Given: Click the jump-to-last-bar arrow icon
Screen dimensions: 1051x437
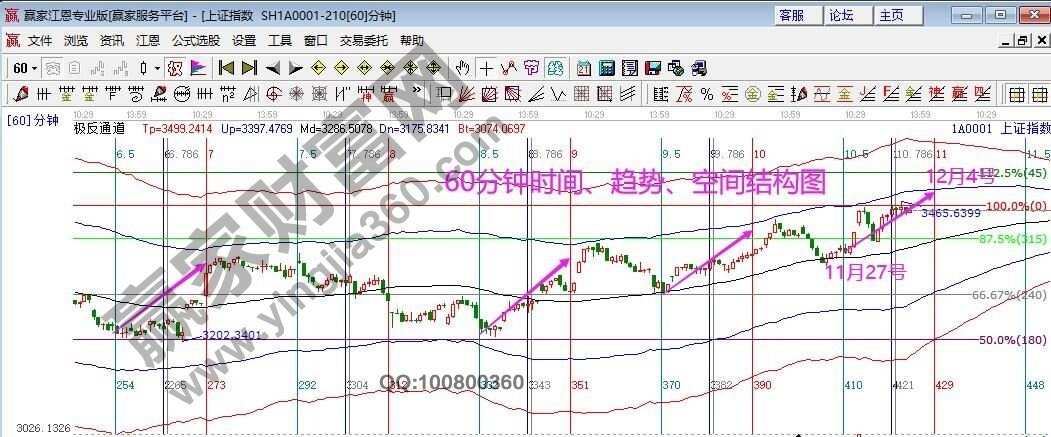Looking at the screenshot, I should 249,68.
